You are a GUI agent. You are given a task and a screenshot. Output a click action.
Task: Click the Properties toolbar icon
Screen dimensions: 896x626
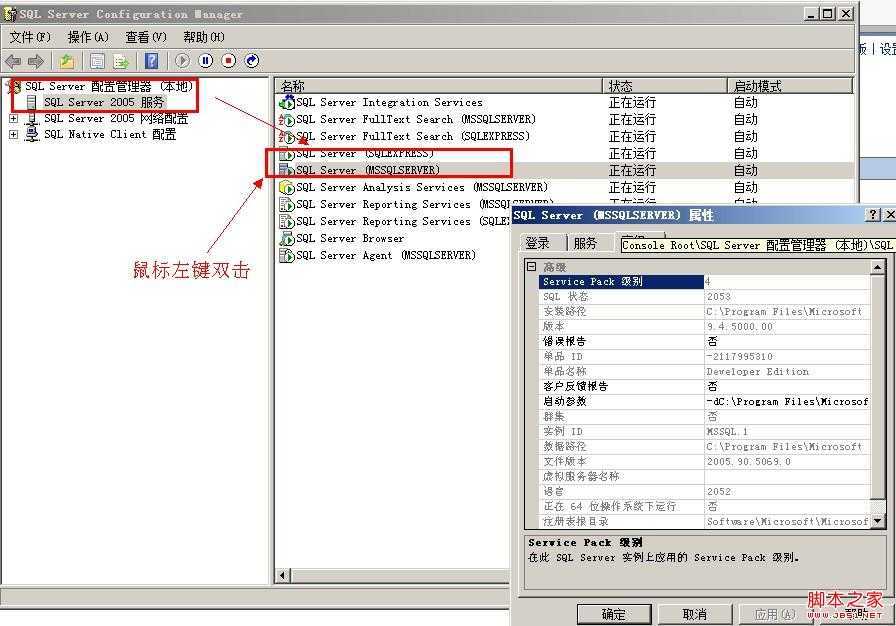click(98, 61)
